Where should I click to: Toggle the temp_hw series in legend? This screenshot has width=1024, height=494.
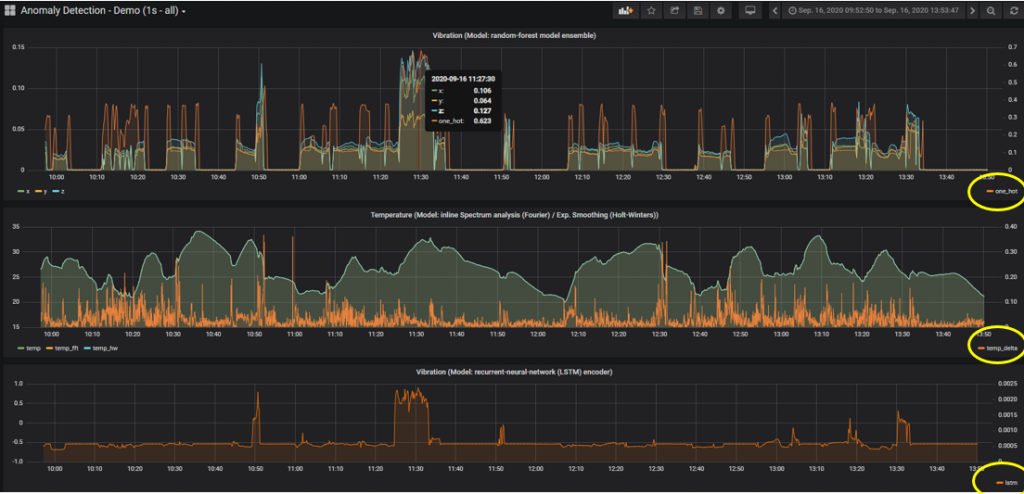coord(103,348)
